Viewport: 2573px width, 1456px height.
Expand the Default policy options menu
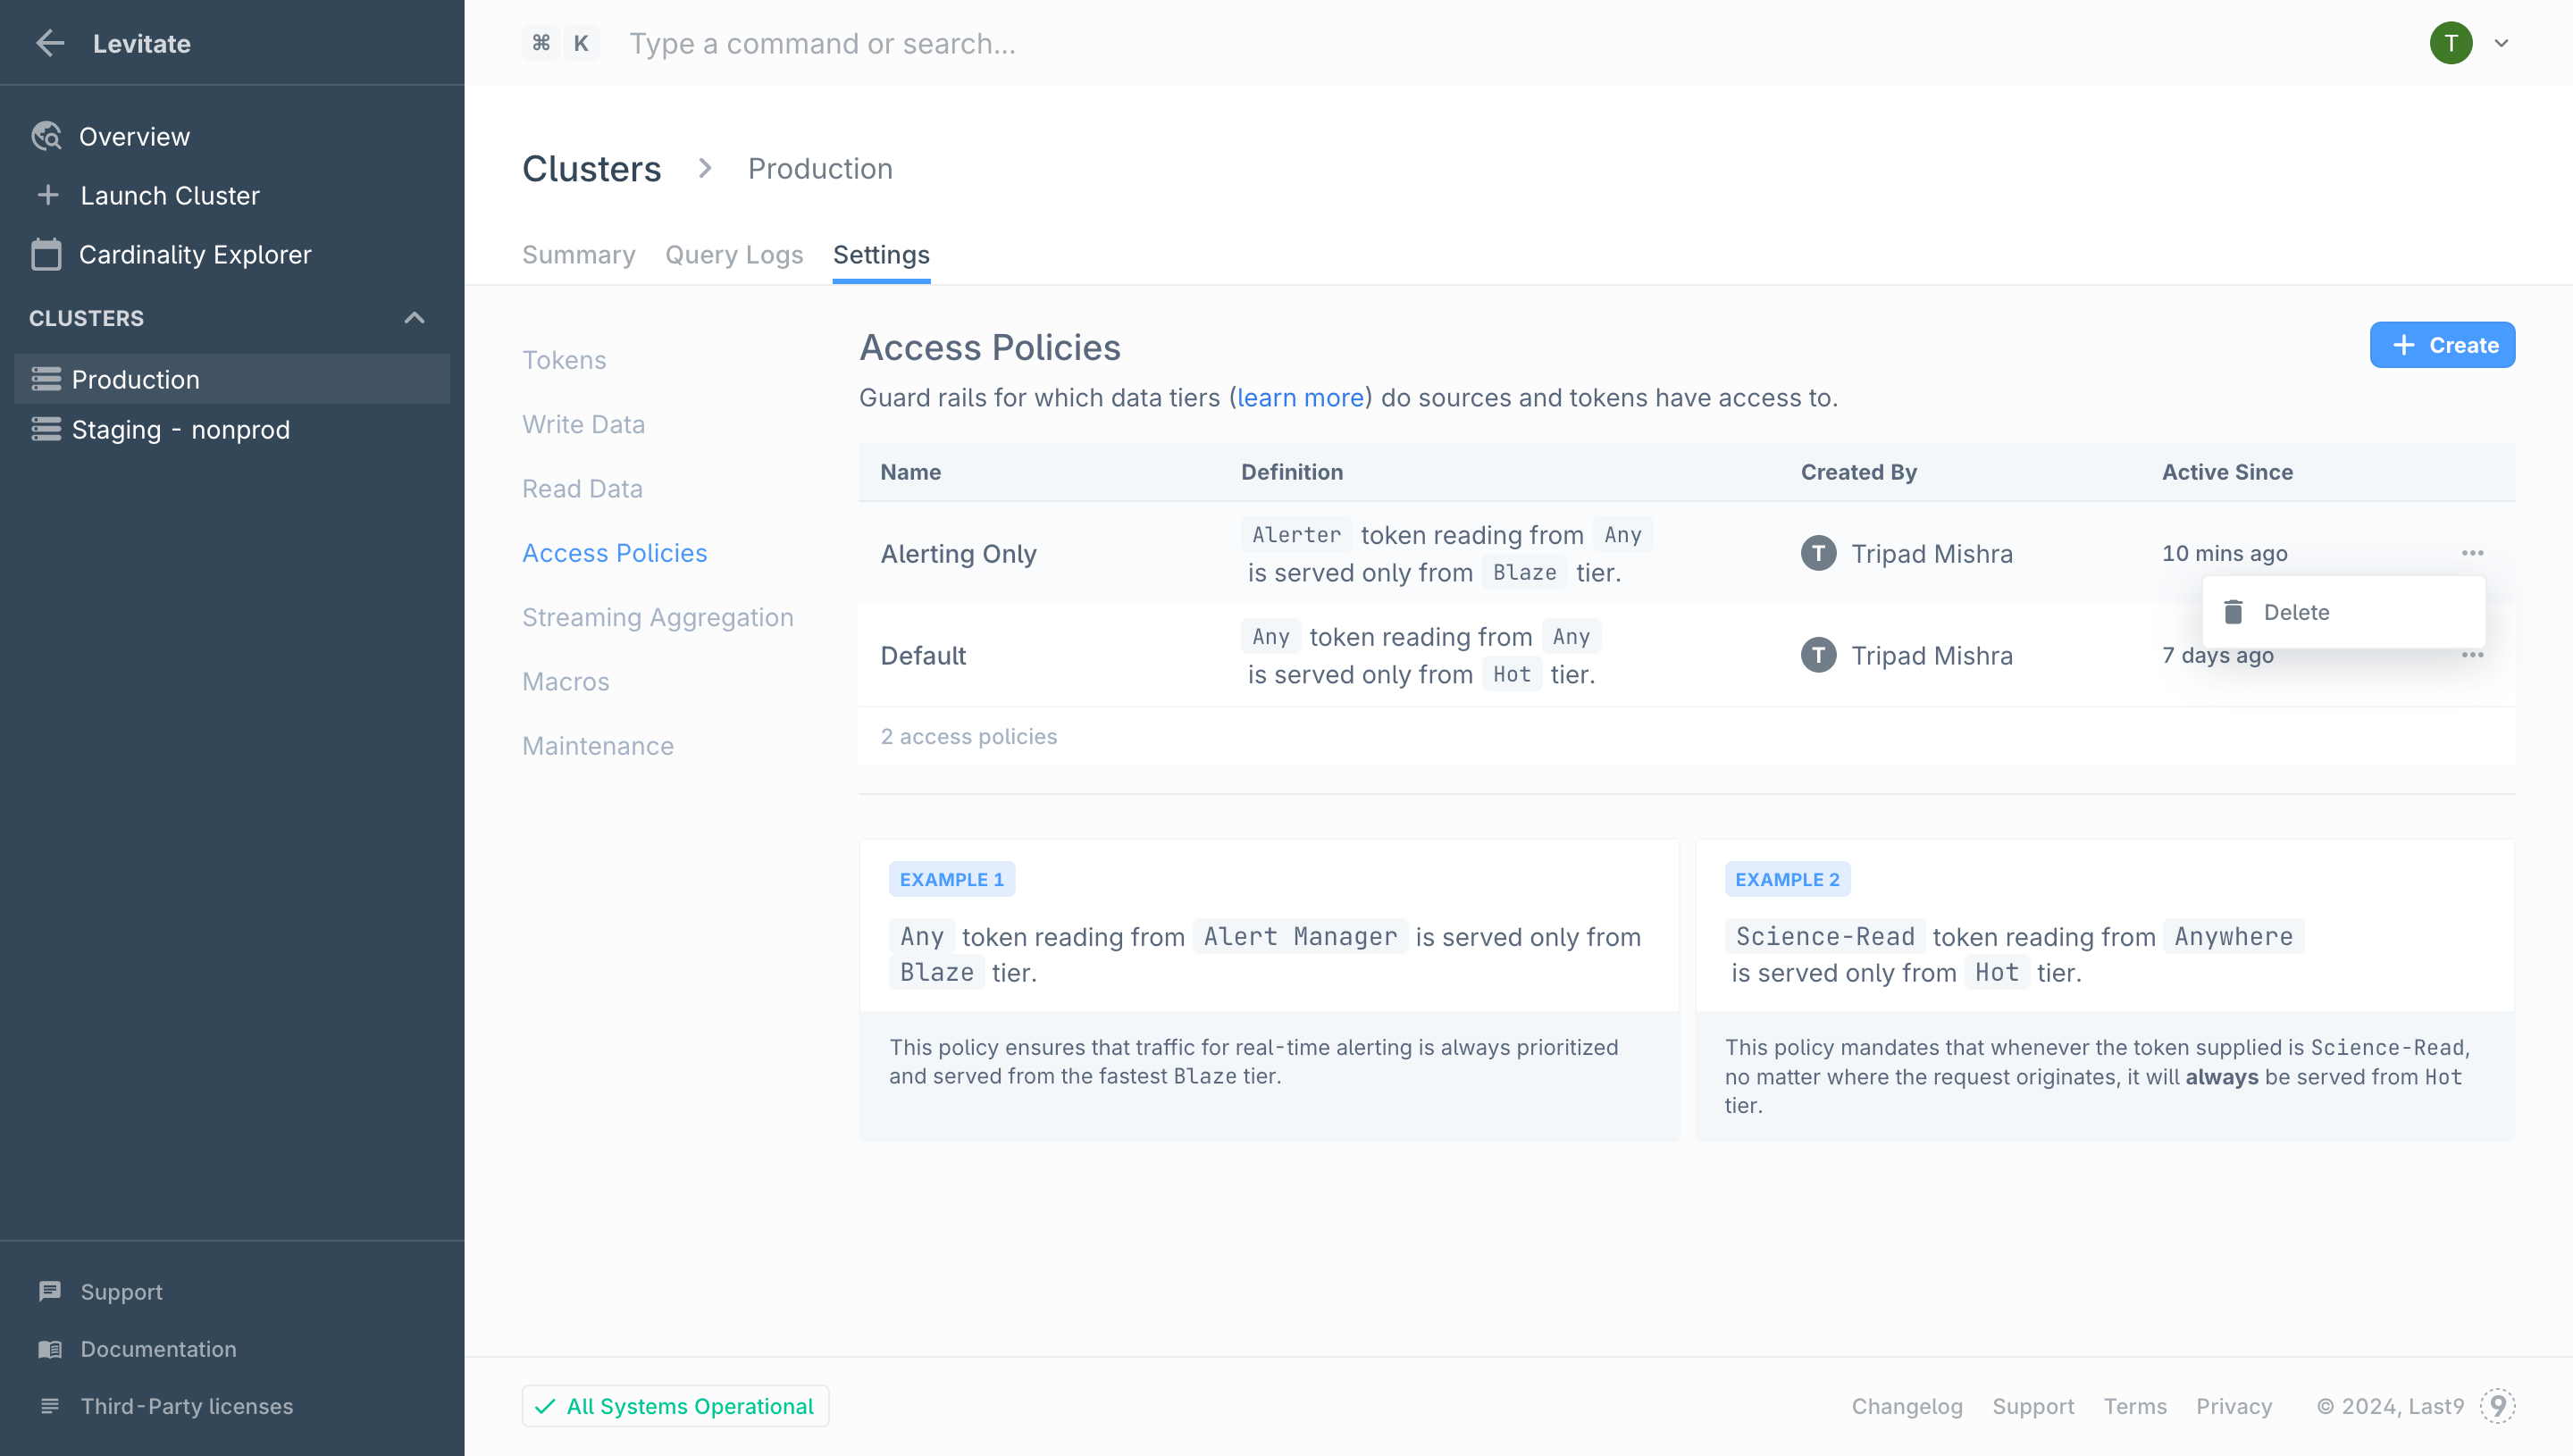pyautogui.click(x=2472, y=656)
